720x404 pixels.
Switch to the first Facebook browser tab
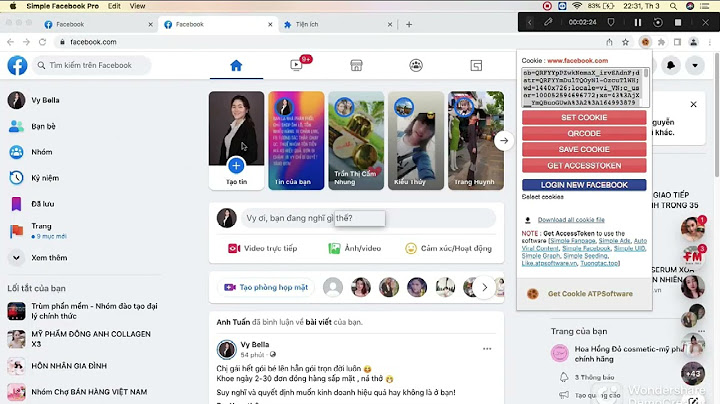point(98,24)
